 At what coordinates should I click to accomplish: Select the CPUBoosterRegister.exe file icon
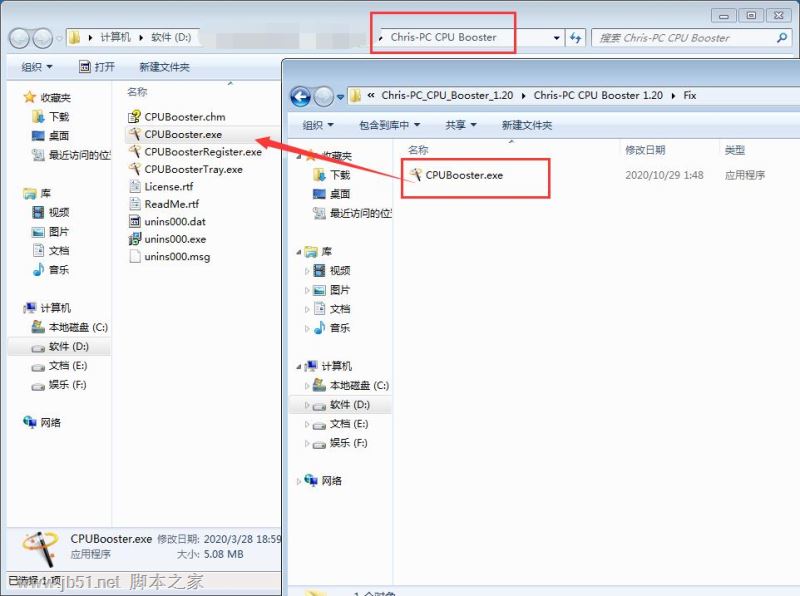coord(135,152)
